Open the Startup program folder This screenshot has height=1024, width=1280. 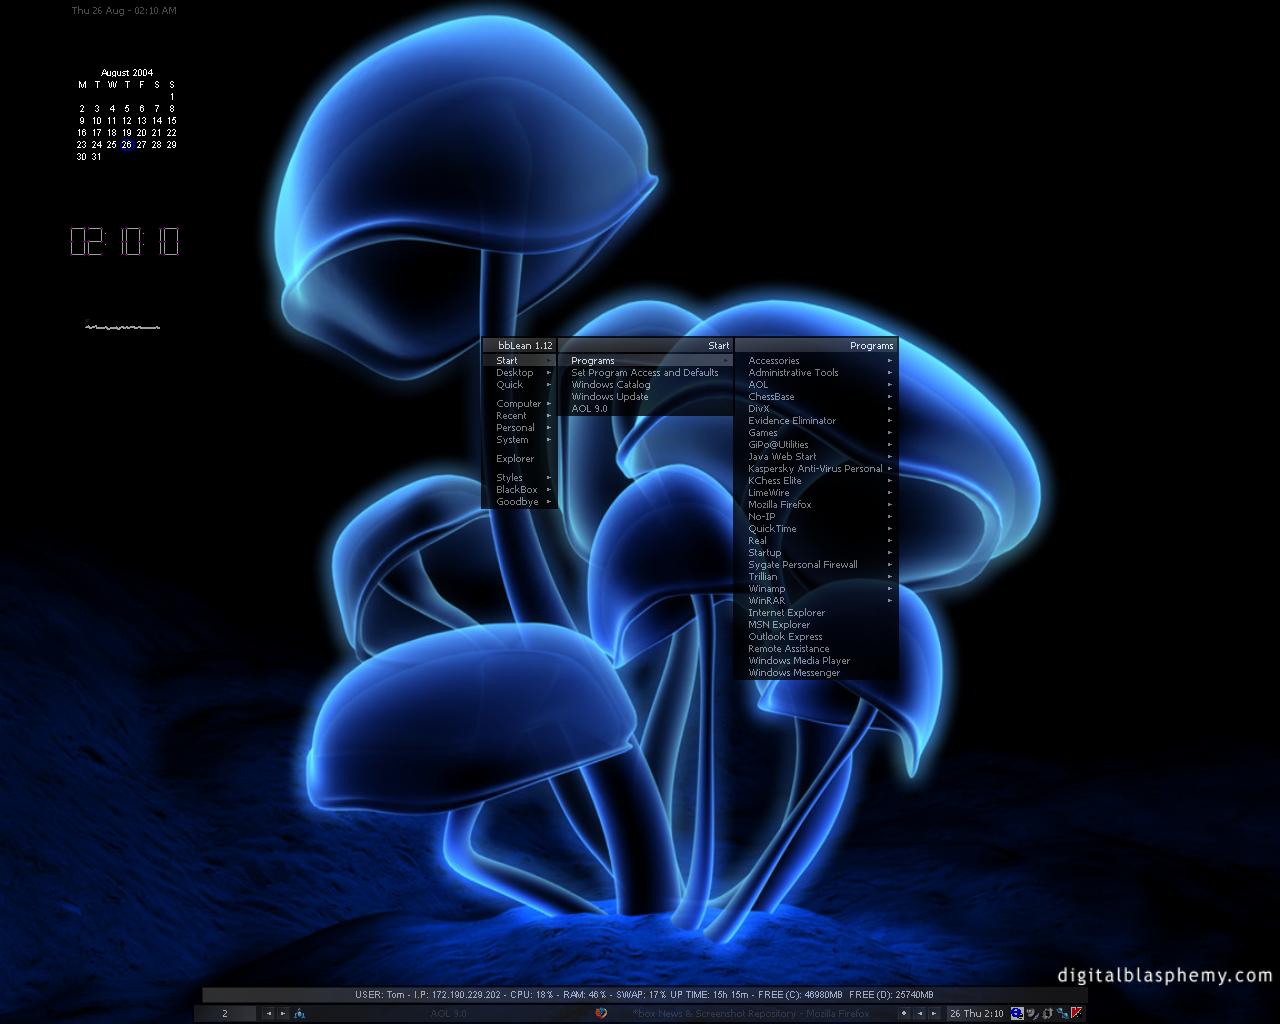(x=816, y=553)
